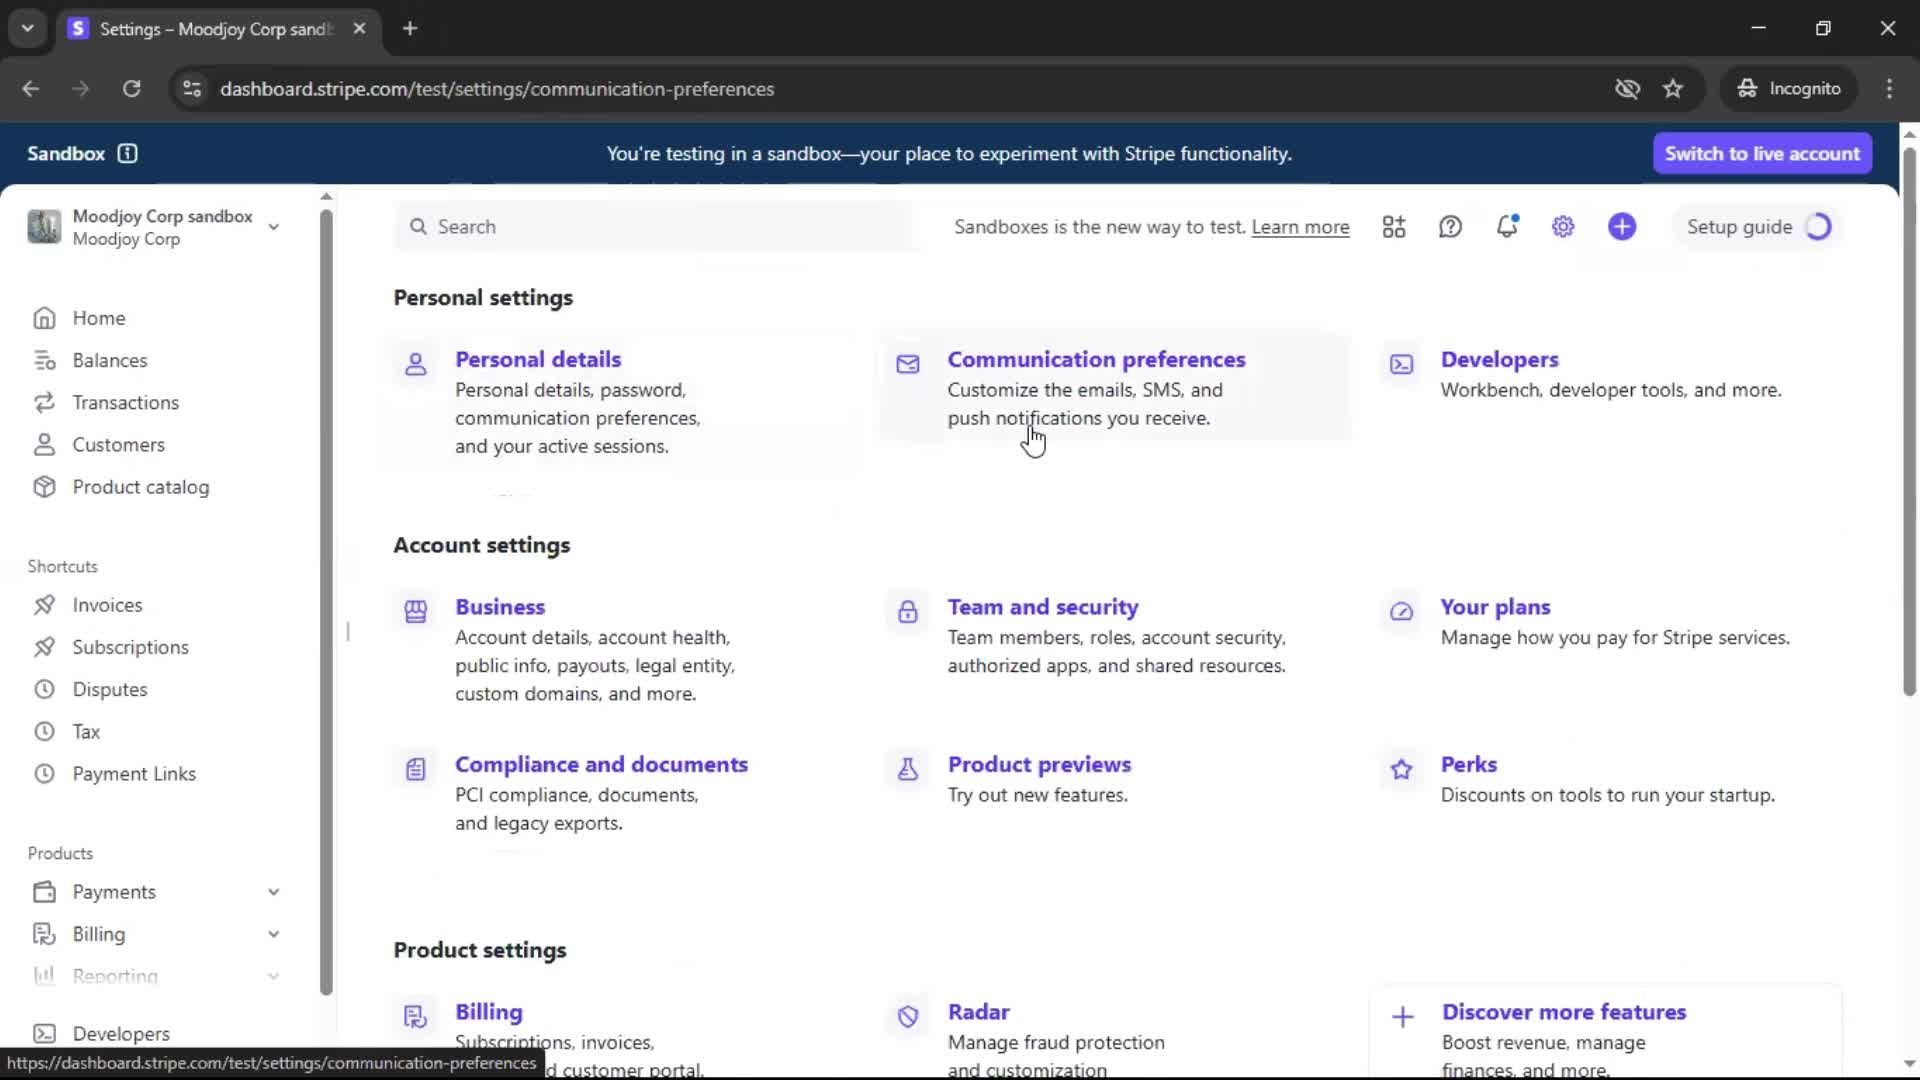Click Switch to live account button
The width and height of the screenshot is (1920, 1080).
(1762, 153)
